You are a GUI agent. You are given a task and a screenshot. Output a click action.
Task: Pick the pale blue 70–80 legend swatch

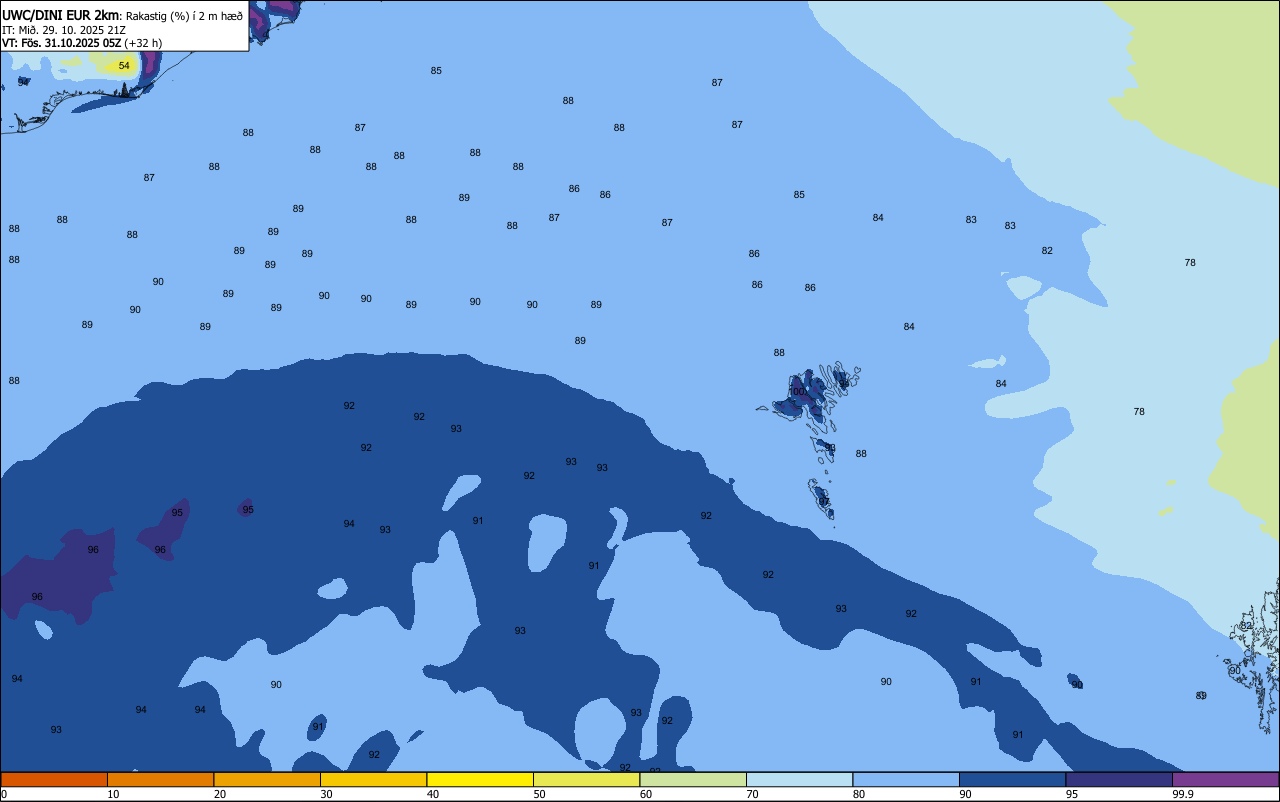tap(799, 779)
